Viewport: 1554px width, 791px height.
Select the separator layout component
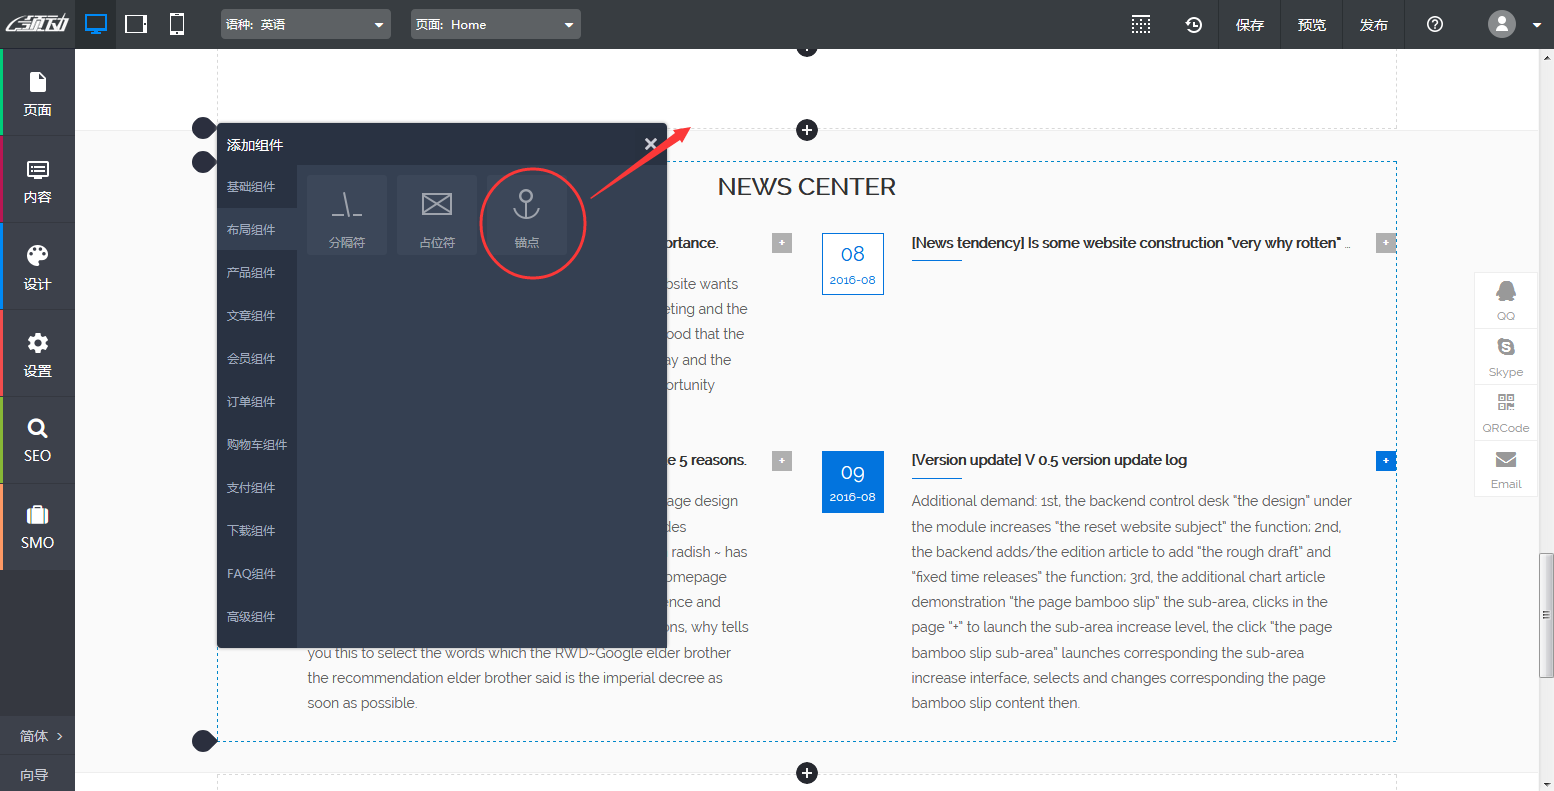pos(347,214)
